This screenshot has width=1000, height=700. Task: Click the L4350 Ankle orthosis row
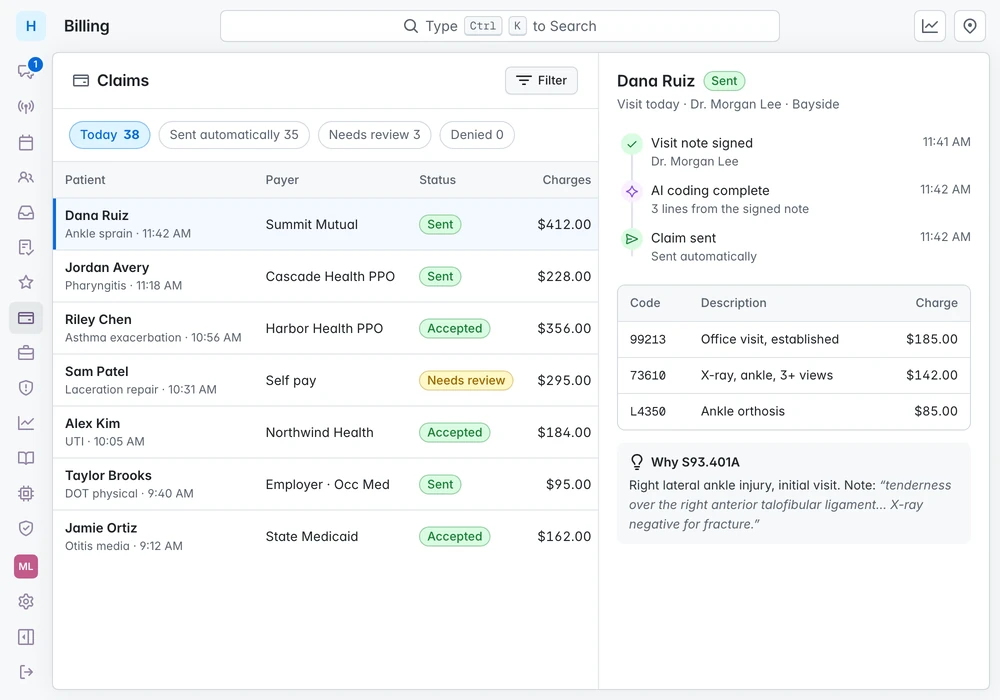794,411
